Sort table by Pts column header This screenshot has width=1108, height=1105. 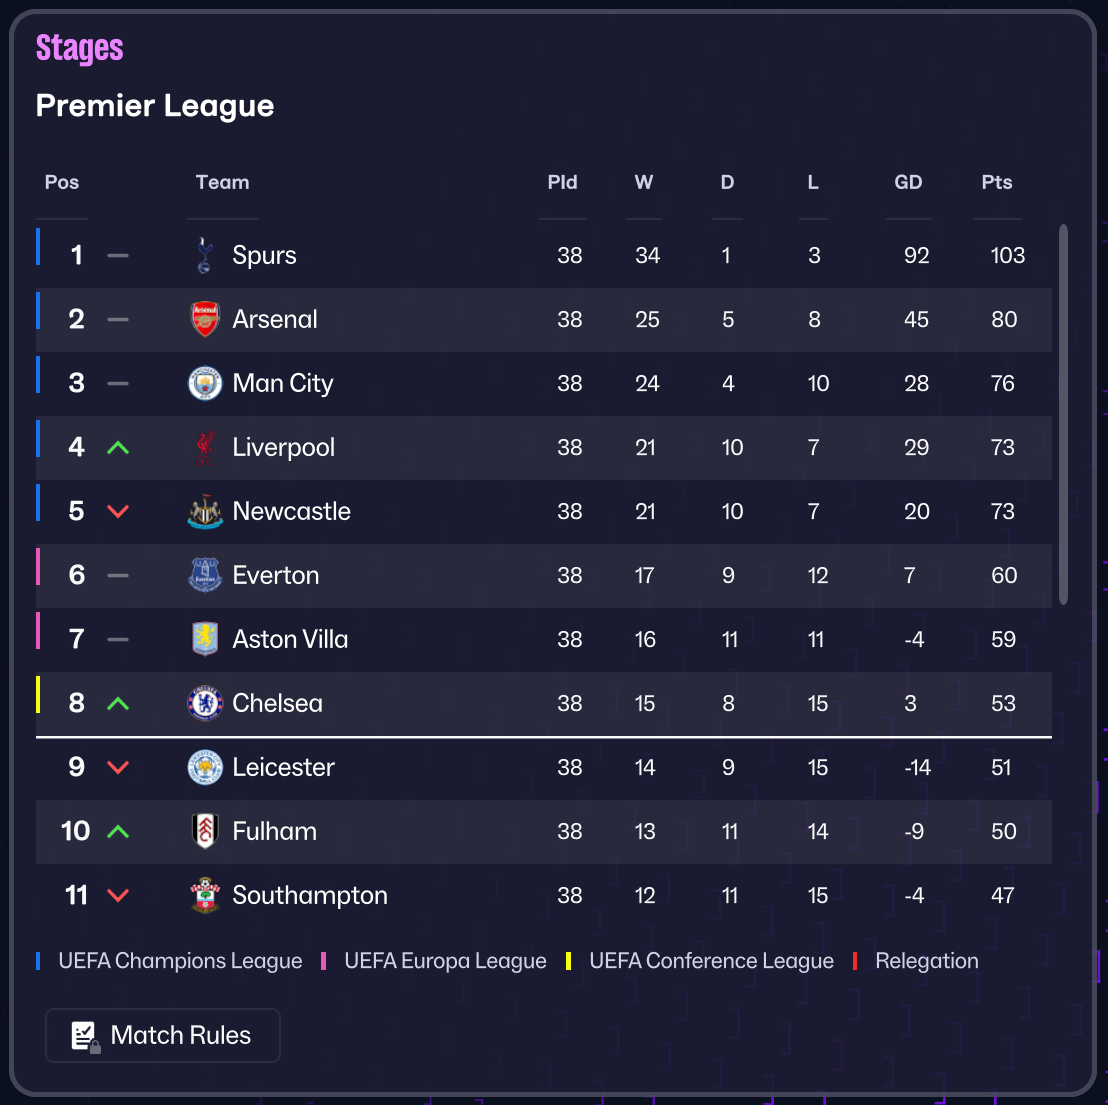coord(997,182)
